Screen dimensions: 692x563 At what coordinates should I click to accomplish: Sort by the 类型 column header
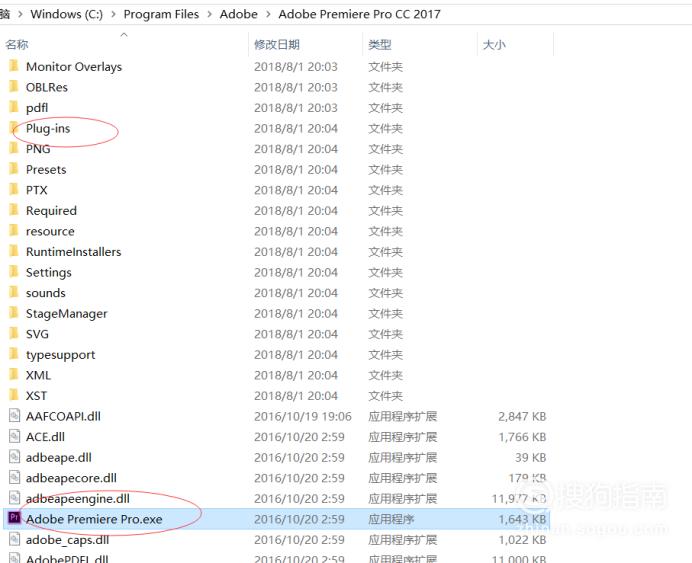pyautogui.click(x=380, y=45)
